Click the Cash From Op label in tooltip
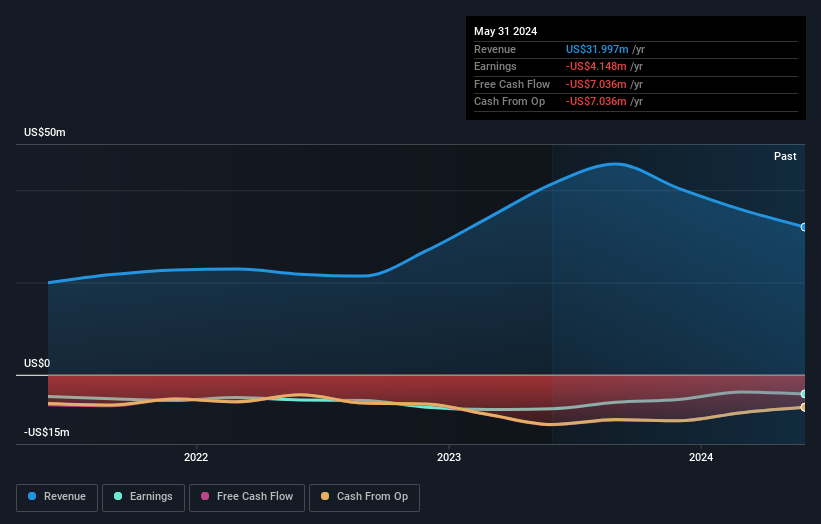821x524 pixels. (x=509, y=102)
